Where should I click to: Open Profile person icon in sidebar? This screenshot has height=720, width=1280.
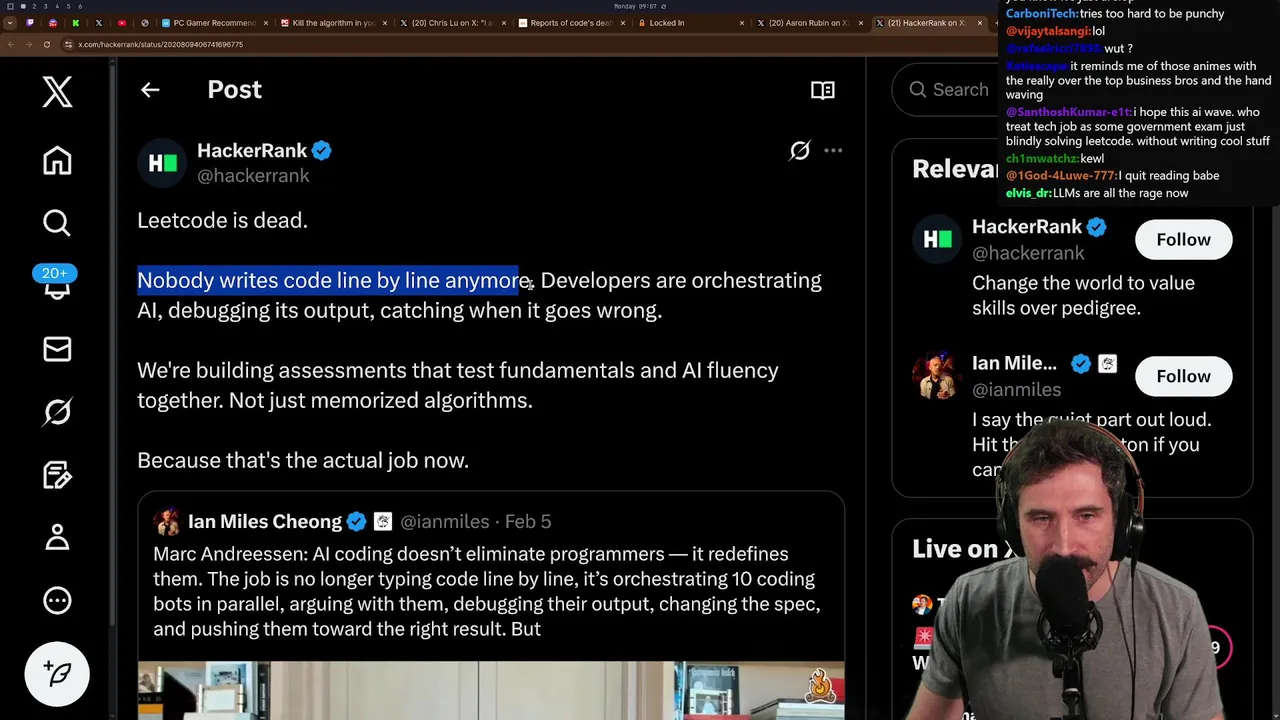(57, 537)
